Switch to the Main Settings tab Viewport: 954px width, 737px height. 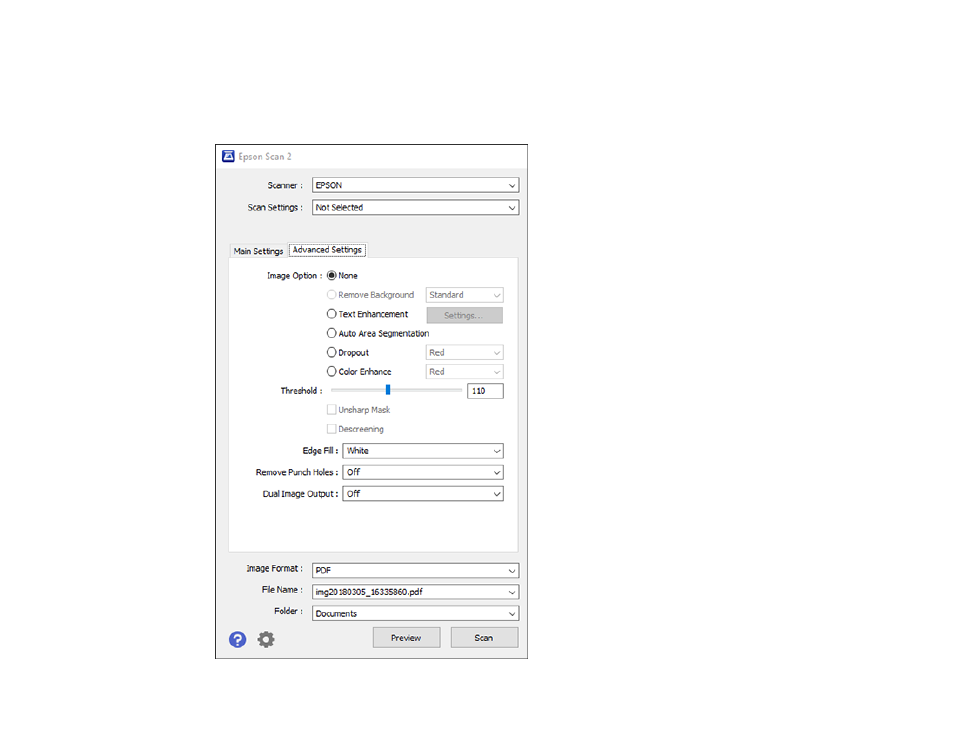click(259, 251)
